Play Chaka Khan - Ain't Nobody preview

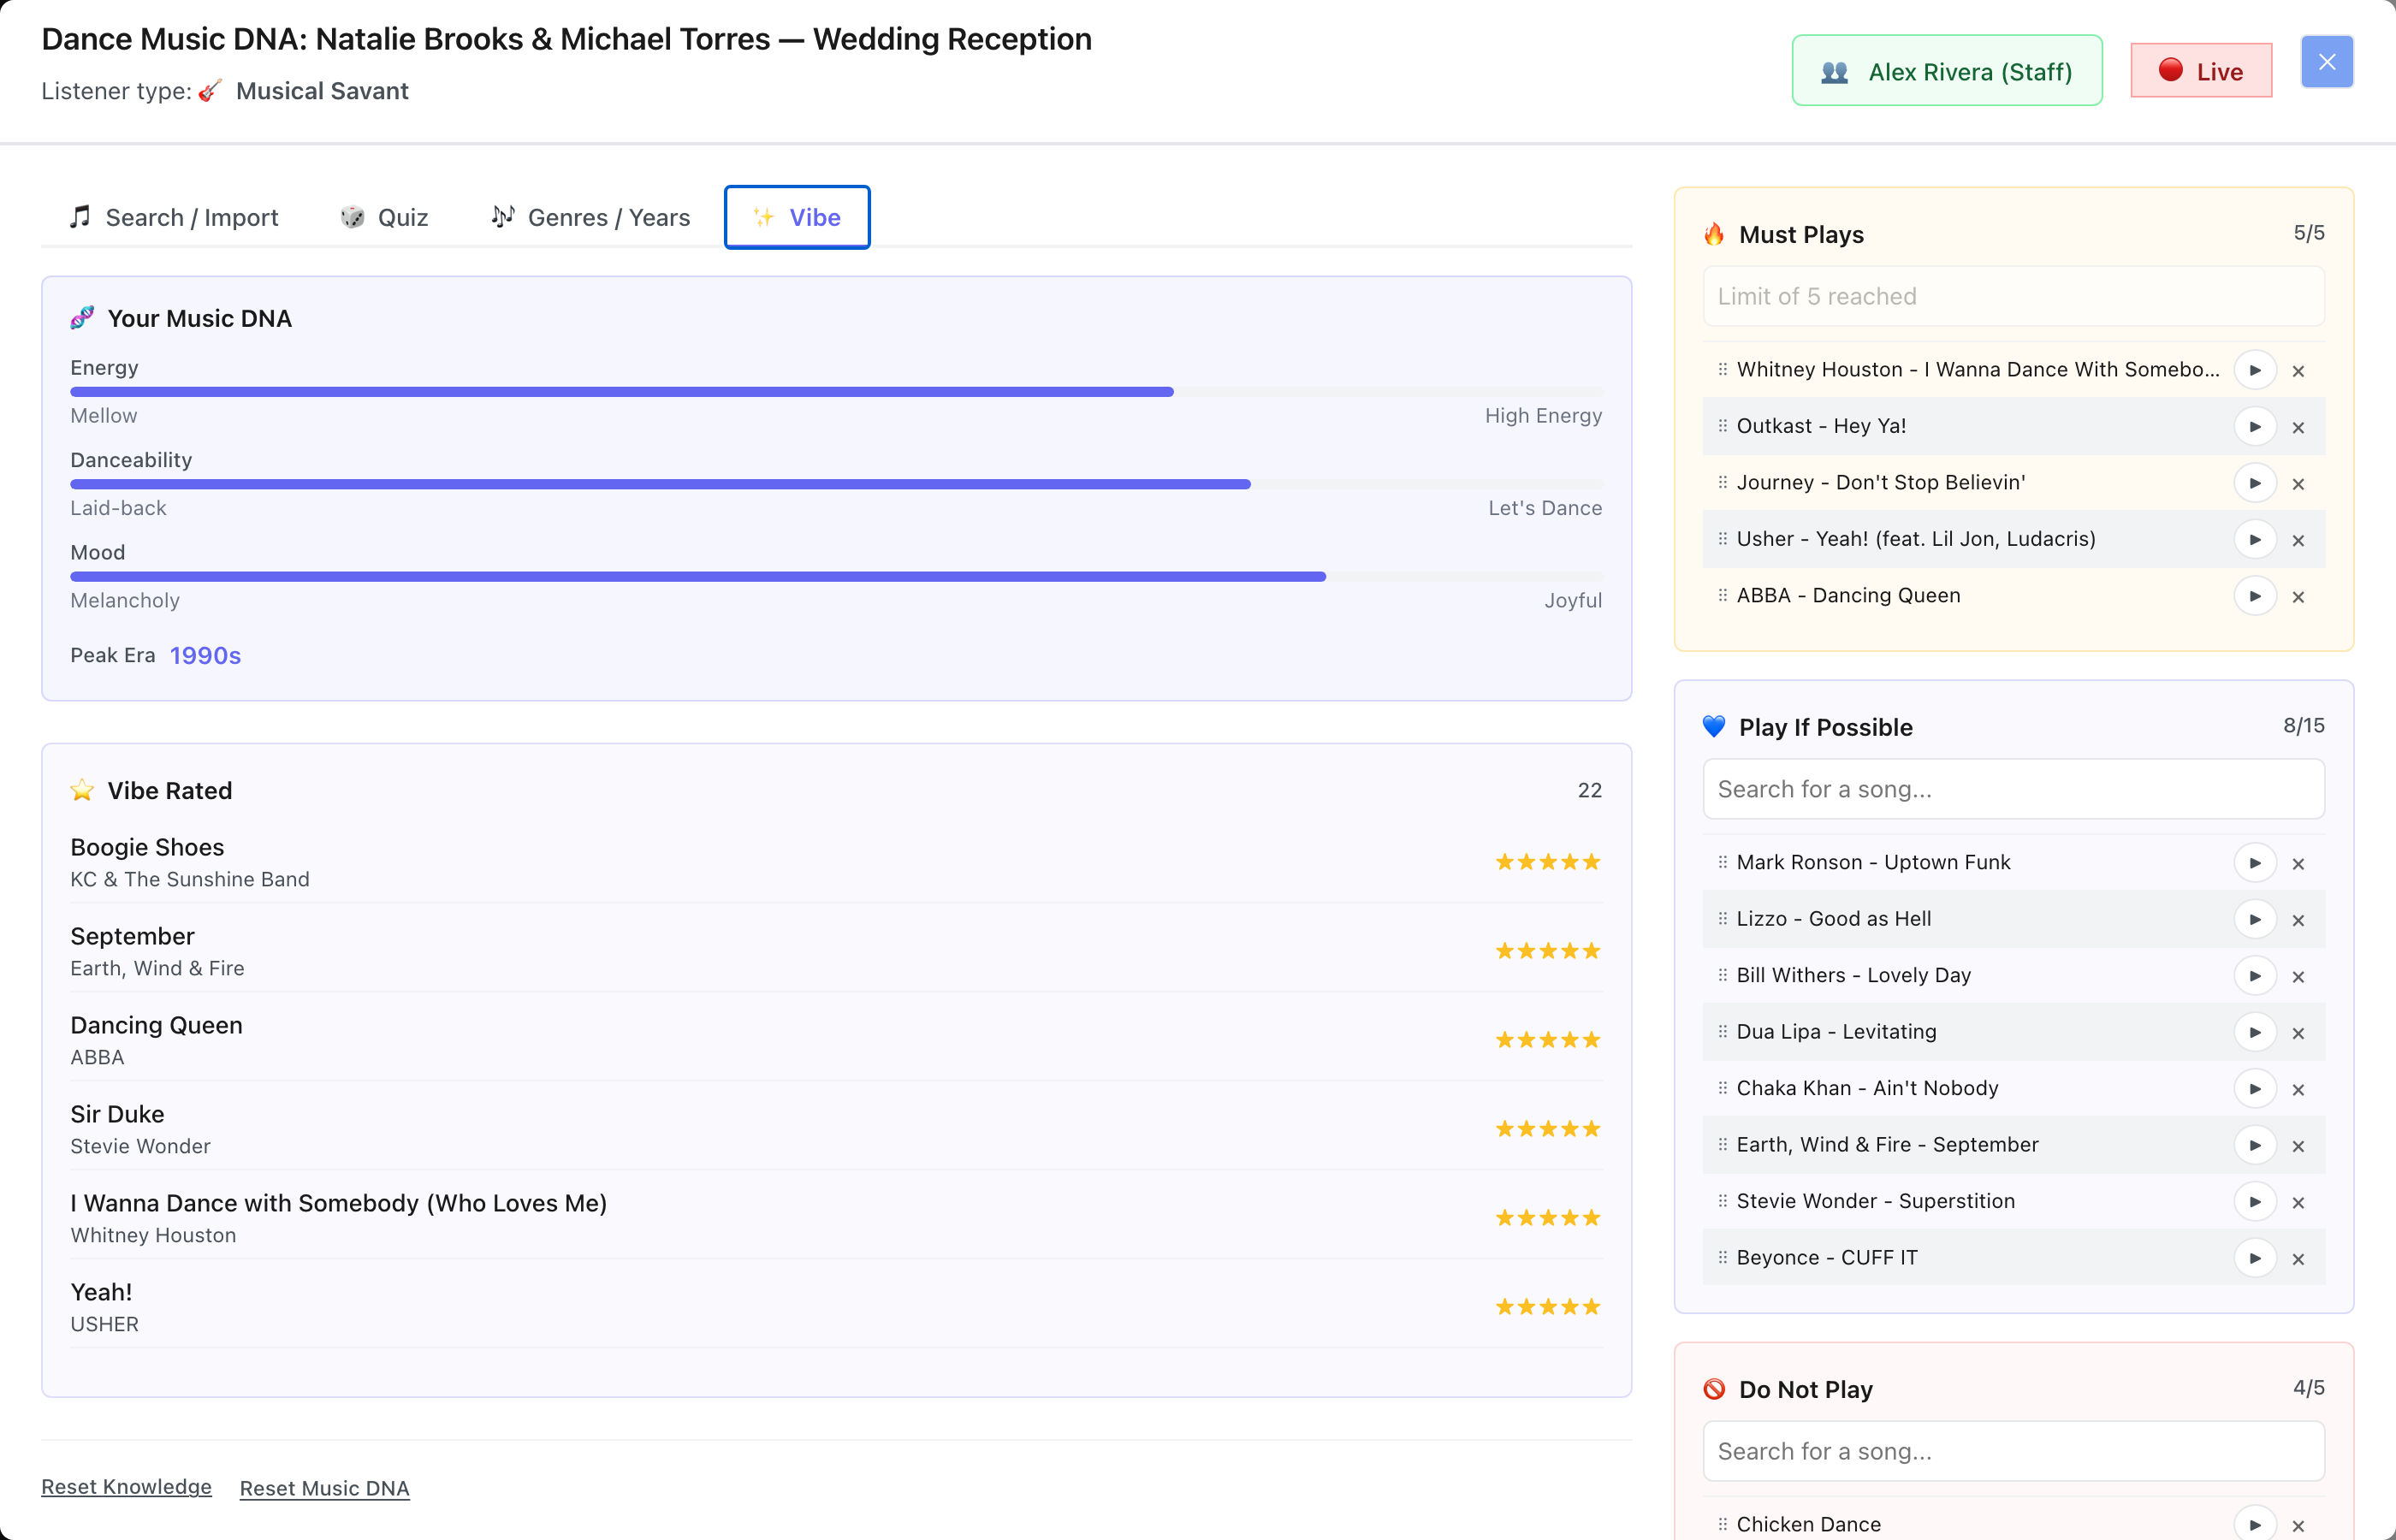coord(2255,1089)
